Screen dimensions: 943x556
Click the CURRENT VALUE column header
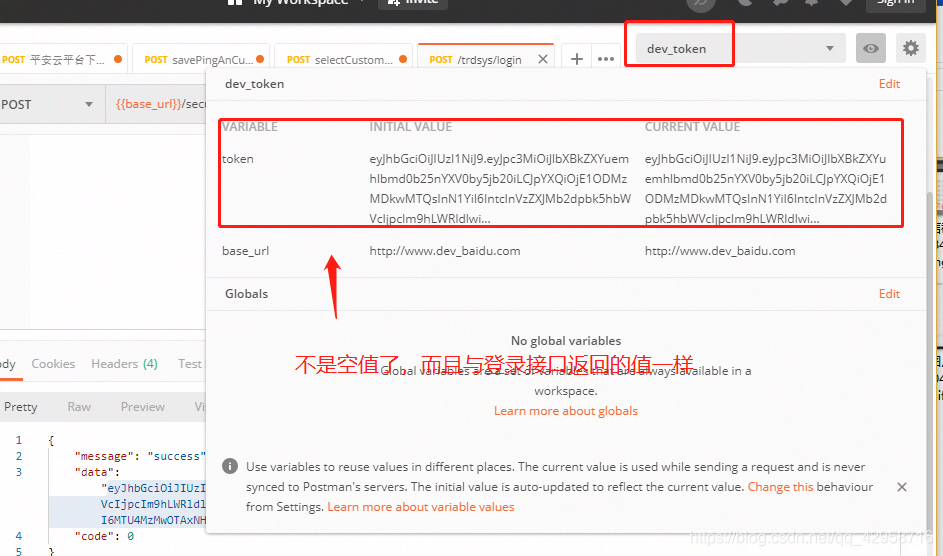tap(692, 127)
